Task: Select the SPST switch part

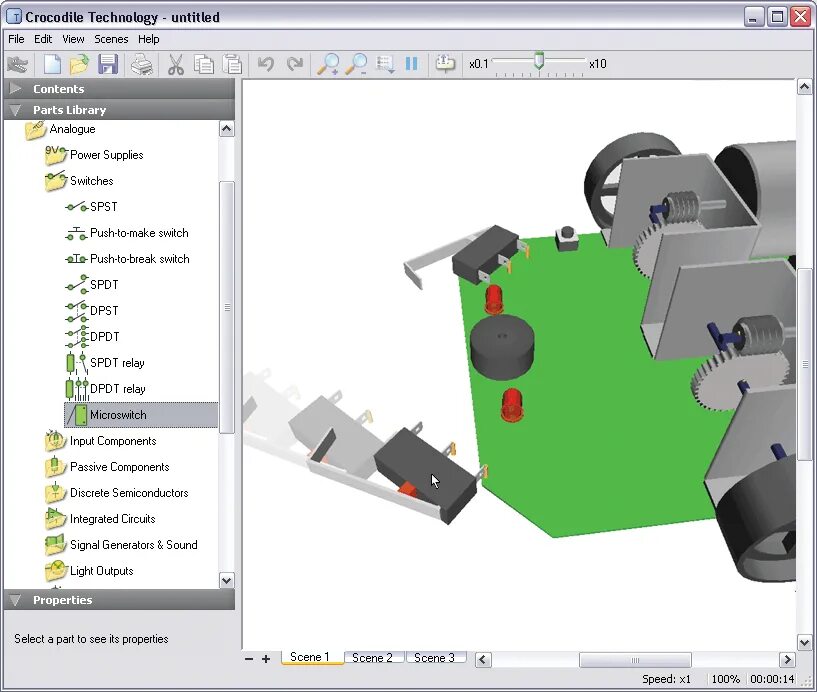Action: click(91, 207)
